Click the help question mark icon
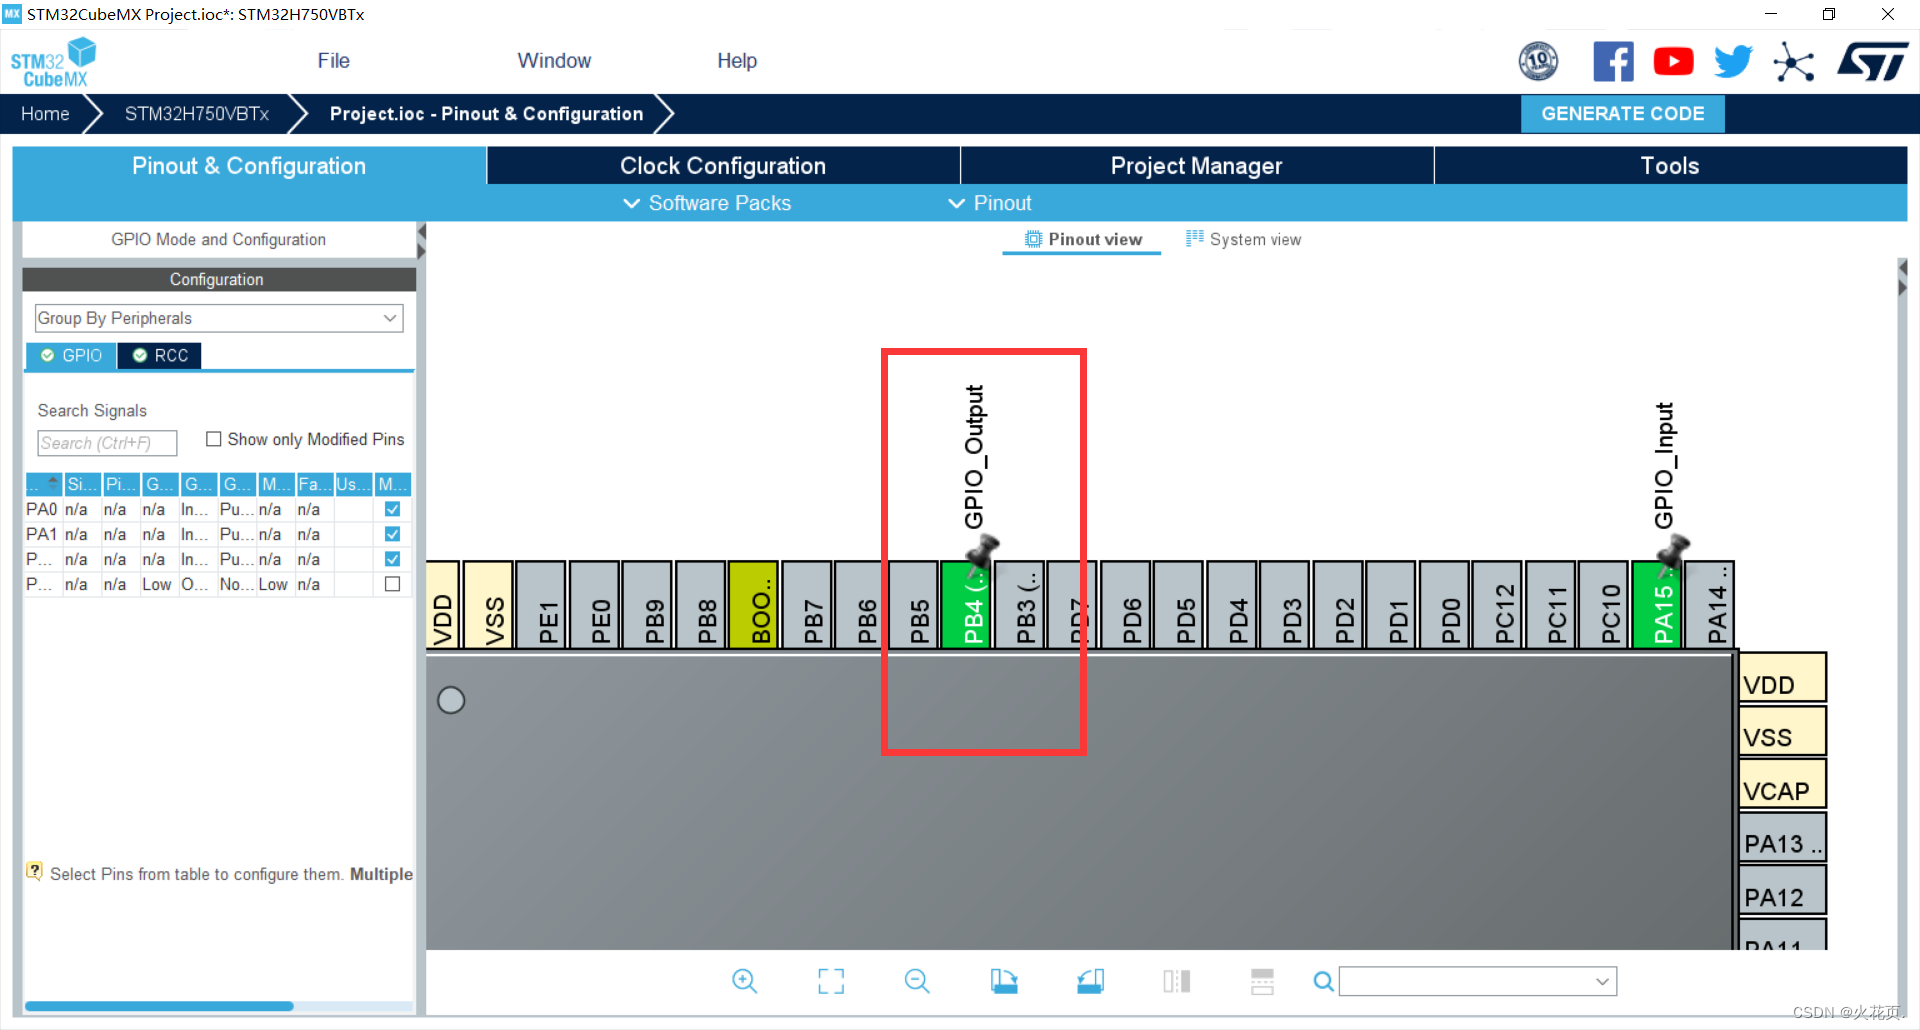Viewport: 1920px width, 1030px height. point(35,872)
